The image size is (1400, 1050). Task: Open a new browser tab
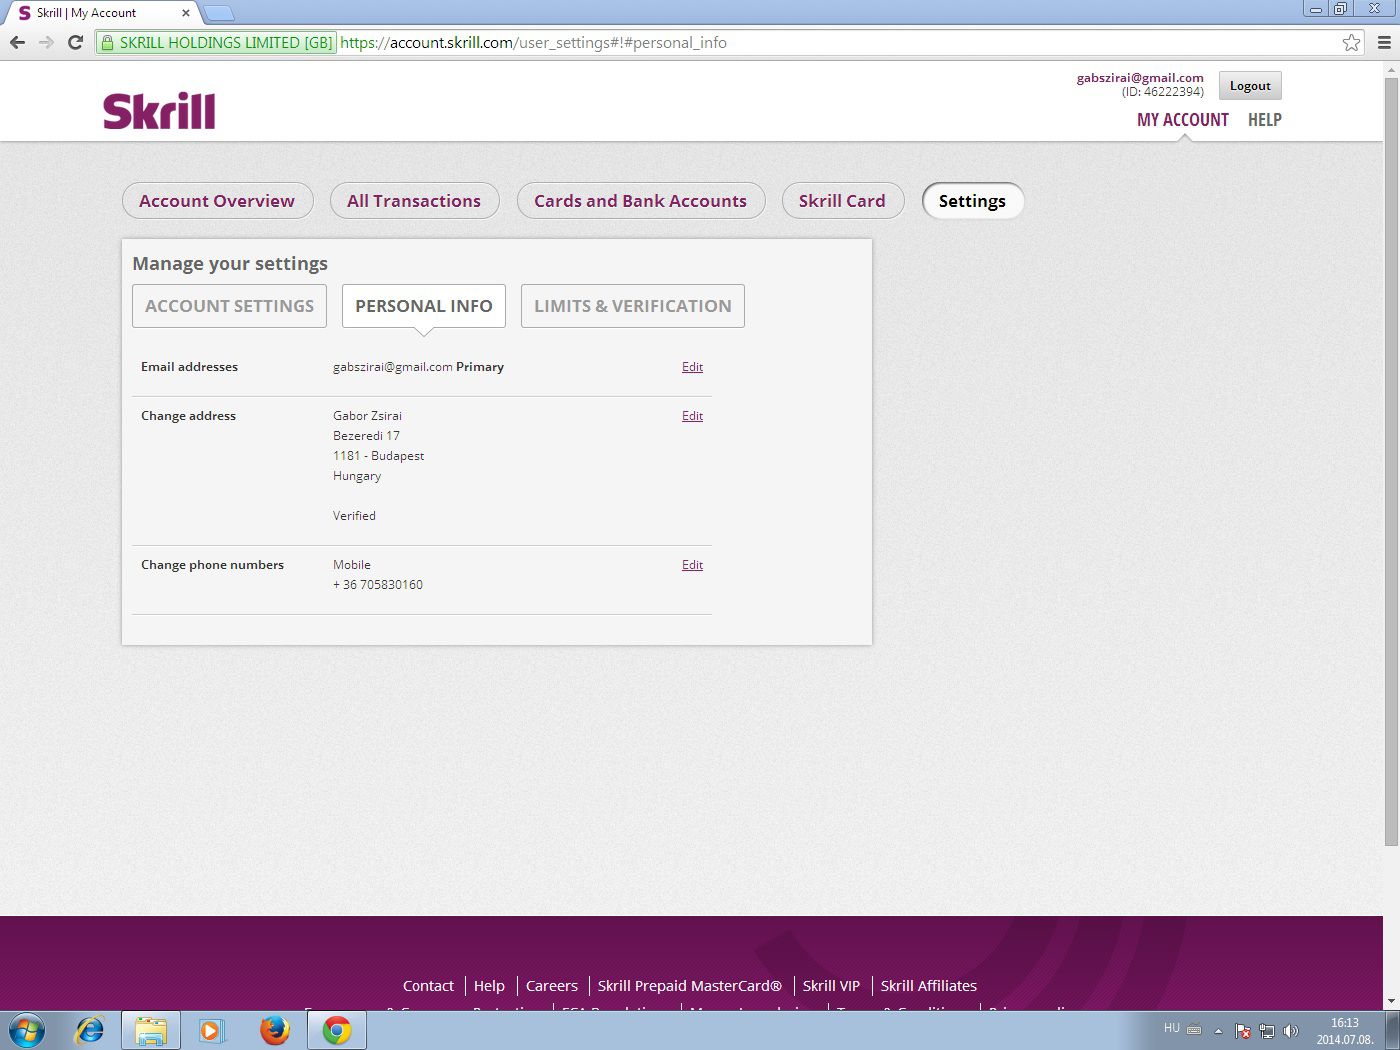pos(219,13)
